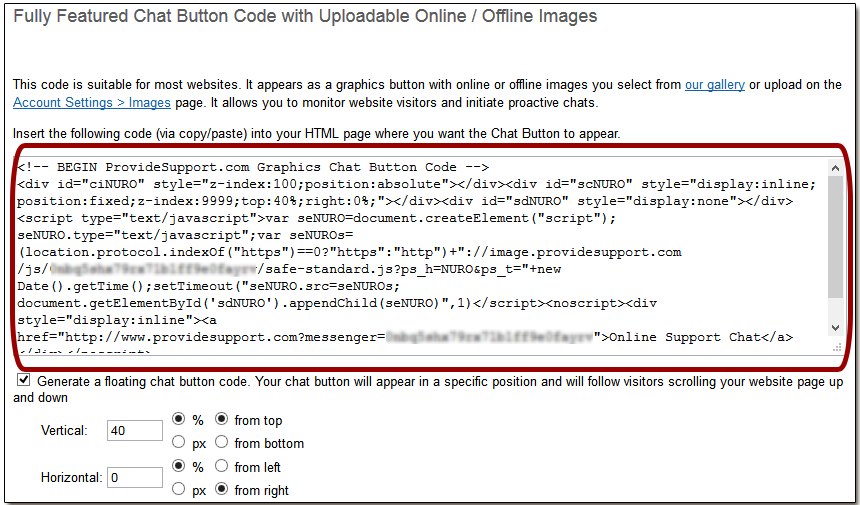Toggle 'Generate a floating chat button code' checkbox
This screenshot has height=505, width=860.
[24, 380]
